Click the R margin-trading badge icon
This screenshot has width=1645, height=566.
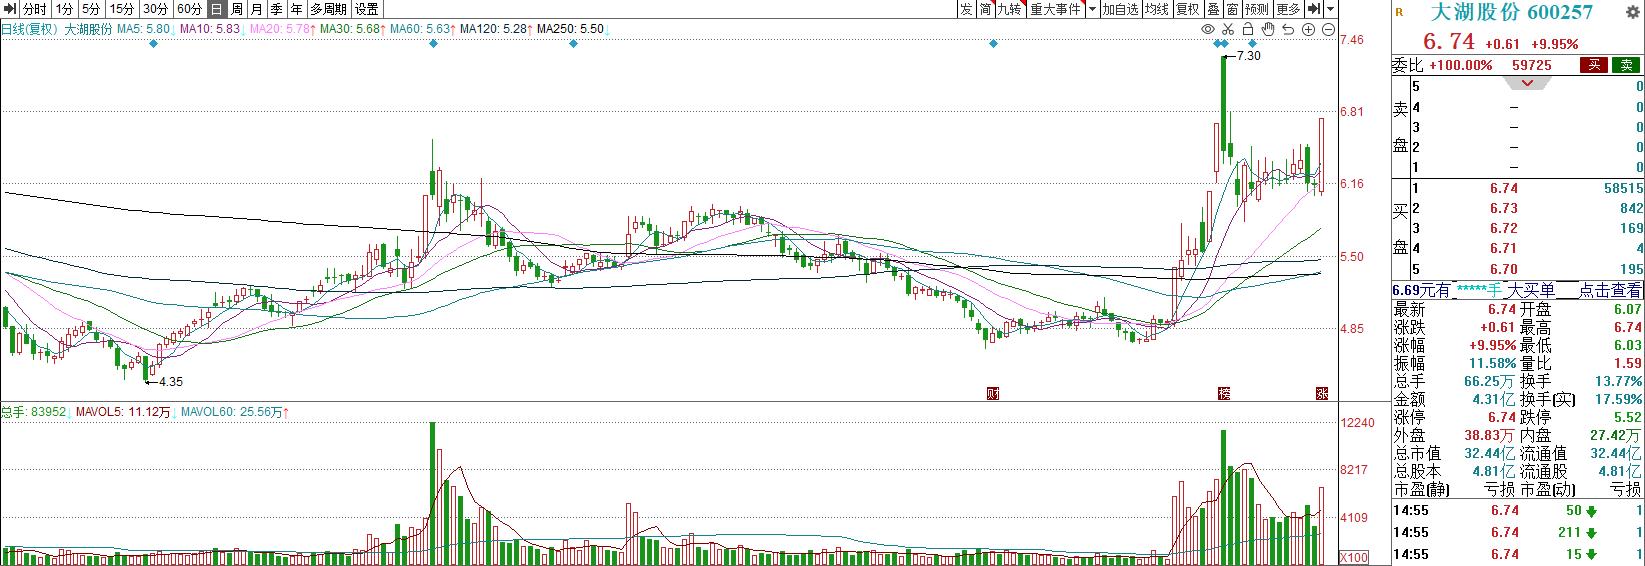click(x=1398, y=12)
